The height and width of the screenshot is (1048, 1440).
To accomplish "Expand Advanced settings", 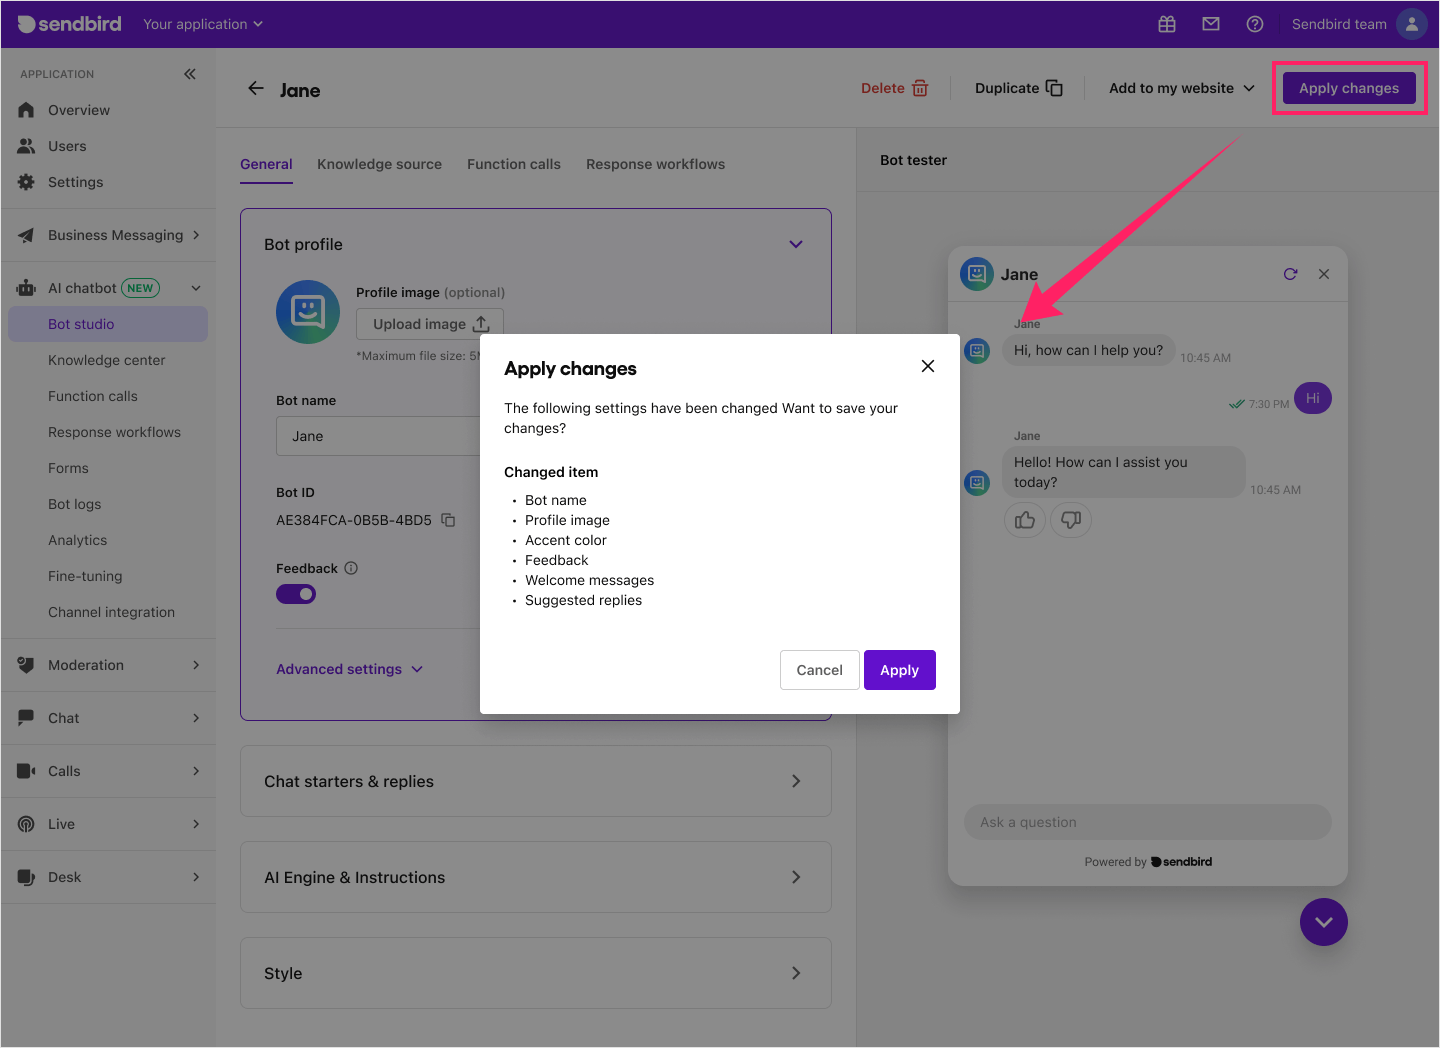I will [350, 669].
